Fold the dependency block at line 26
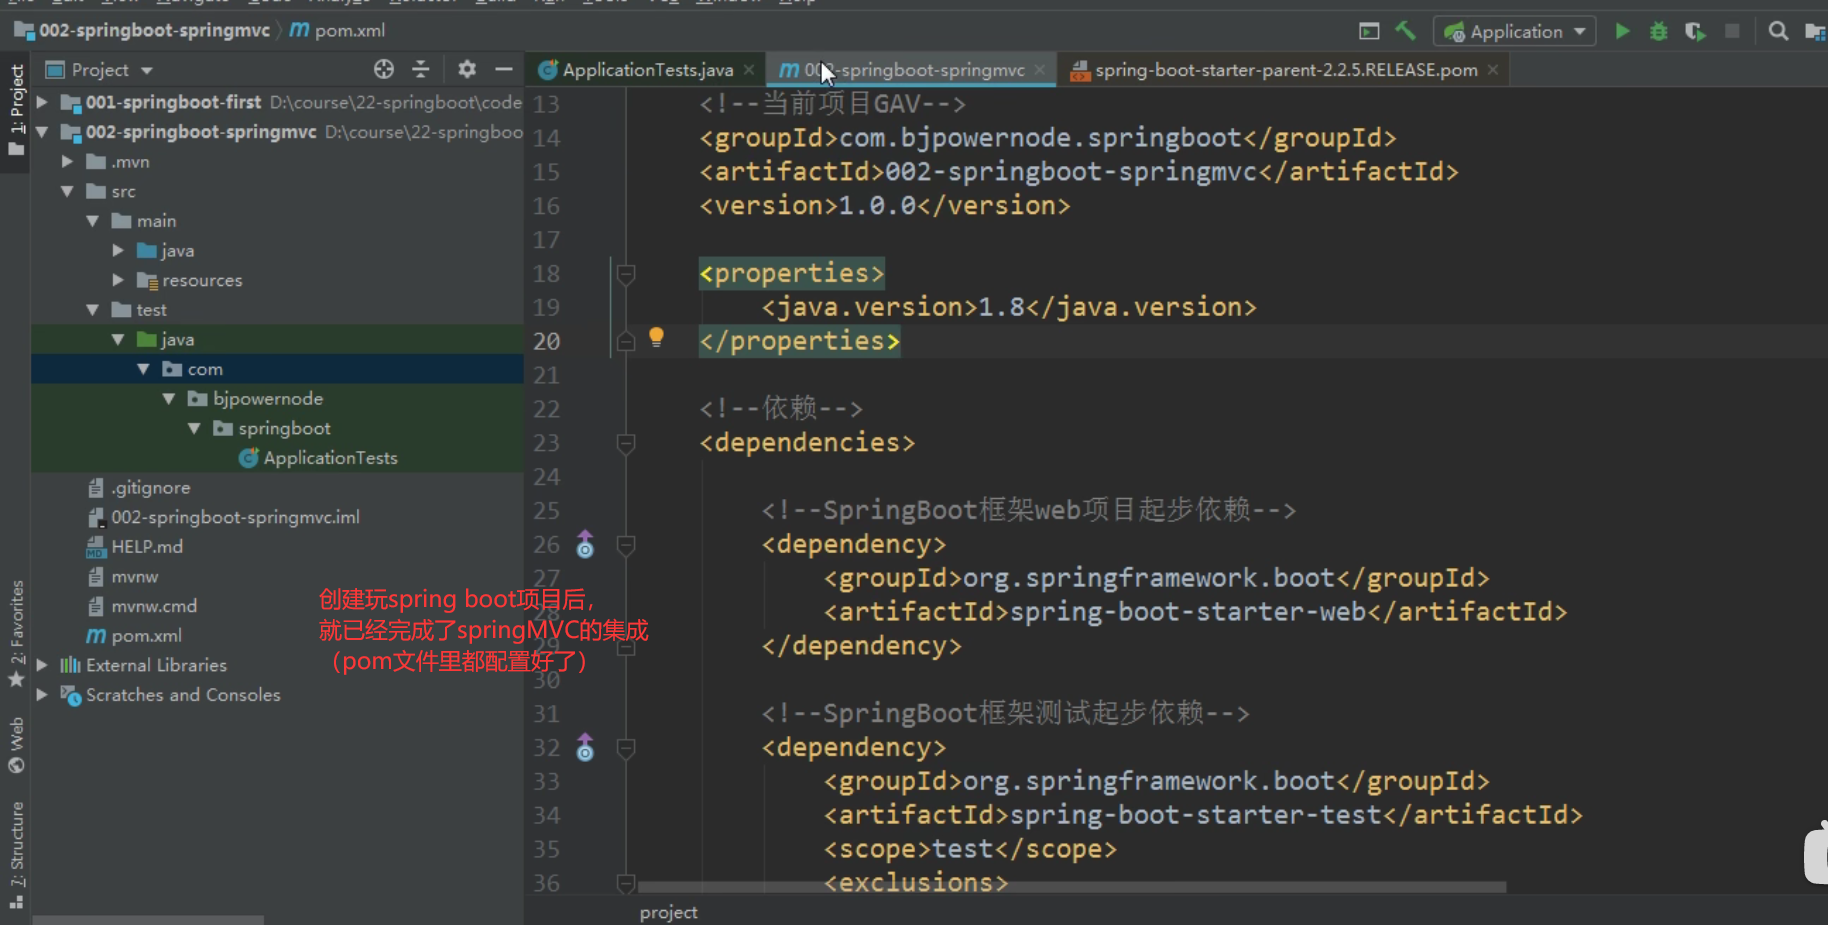The image size is (1828, 925). (626, 545)
